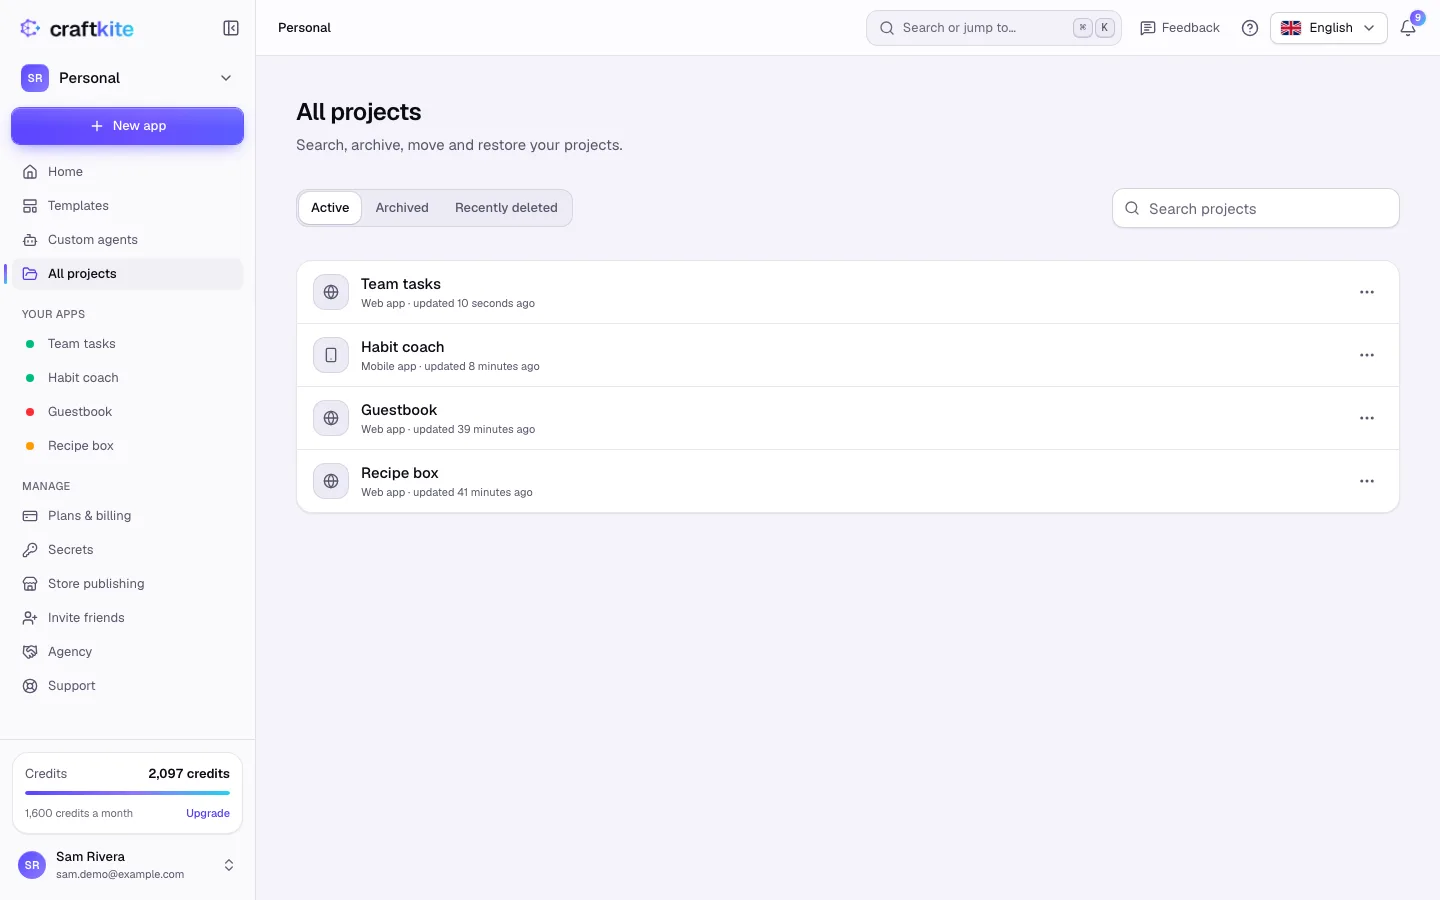Image resolution: width=1440 pixels, height=900 pixels.
Task: Open more options for Team tasks row
Action: pos(1367,292)
